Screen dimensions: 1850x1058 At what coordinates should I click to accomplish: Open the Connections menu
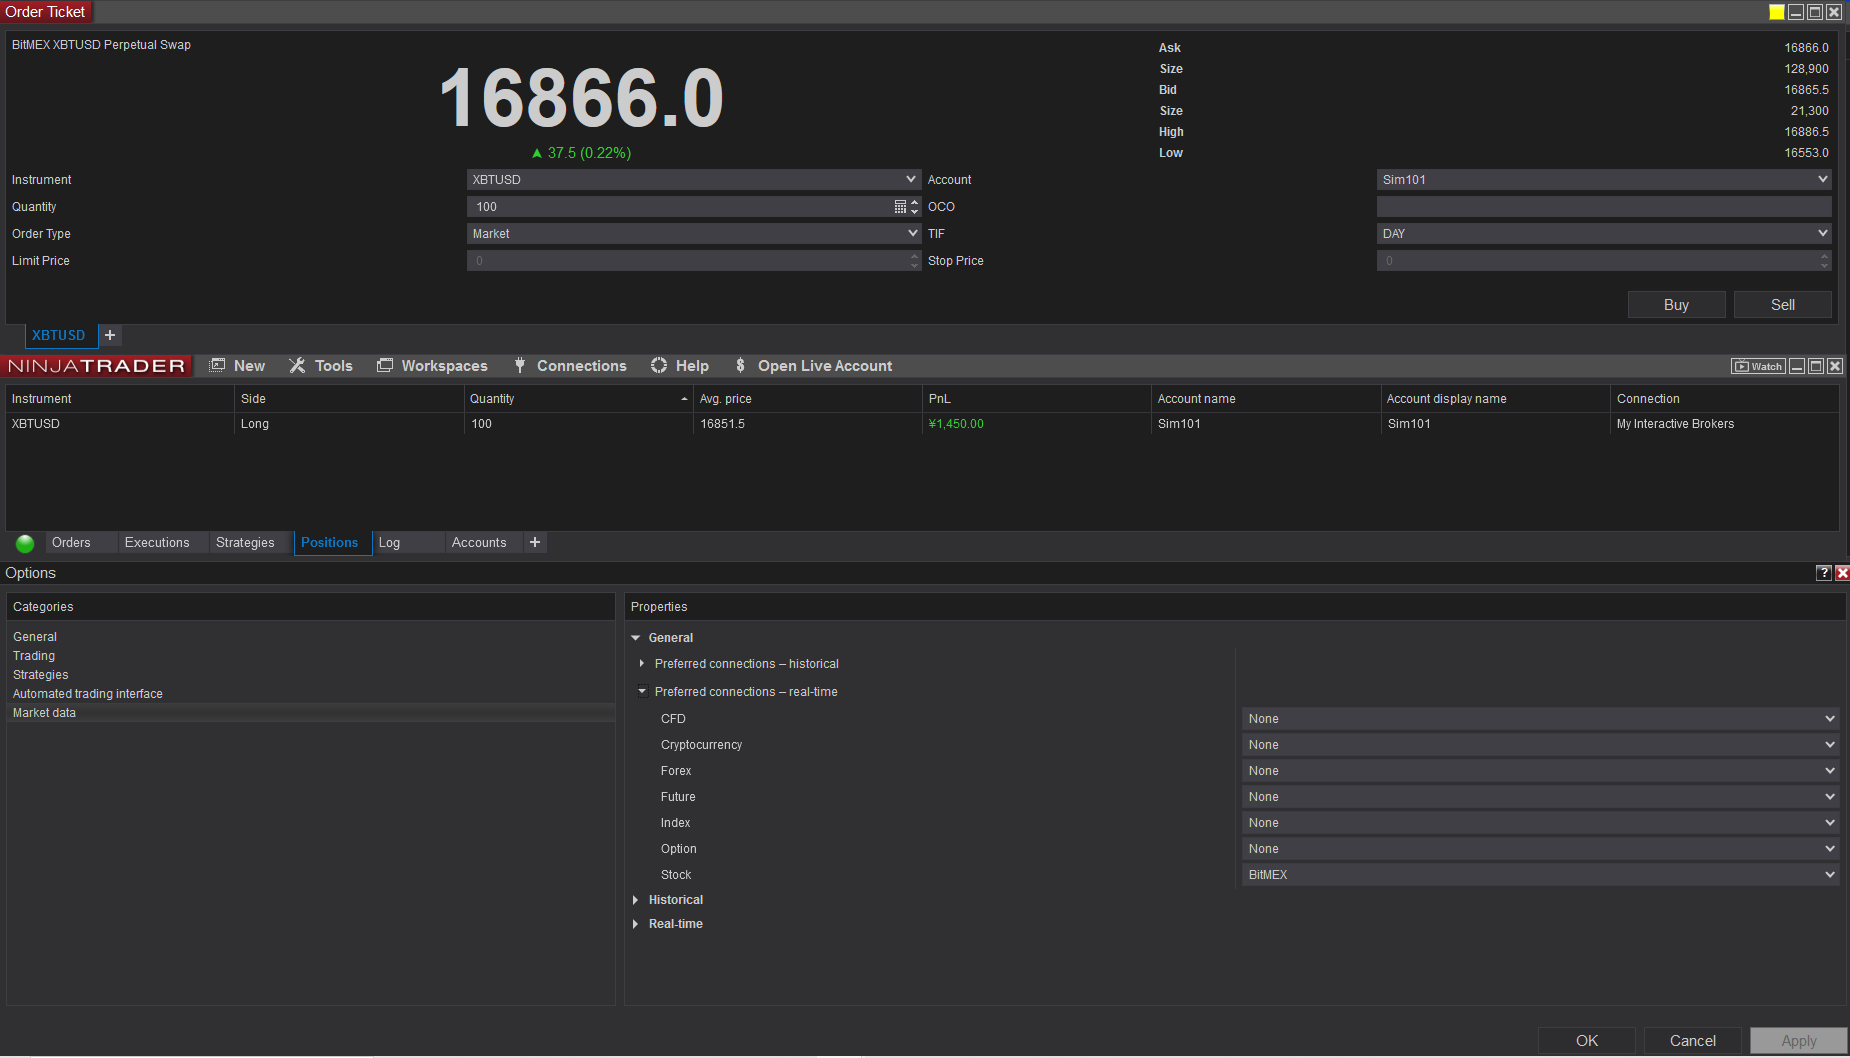click(570, 366)
